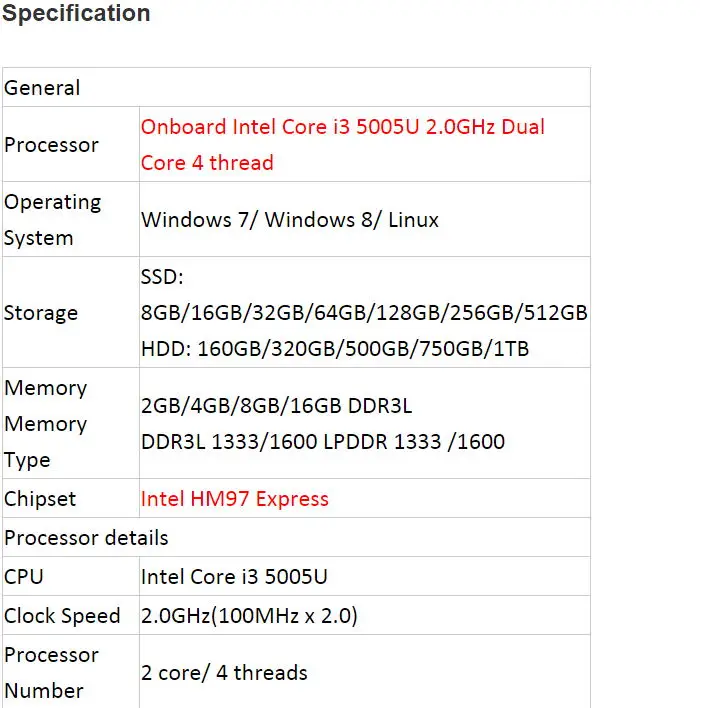Click the 2 core/ 4 threads value
This screenshot has width=708, height=708.
click(224, 673)
